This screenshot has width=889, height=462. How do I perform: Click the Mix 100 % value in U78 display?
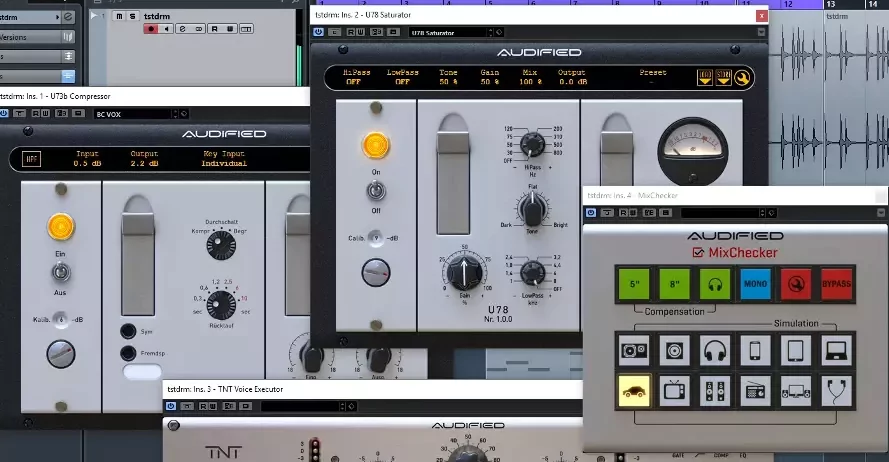(x=530, y=82)
